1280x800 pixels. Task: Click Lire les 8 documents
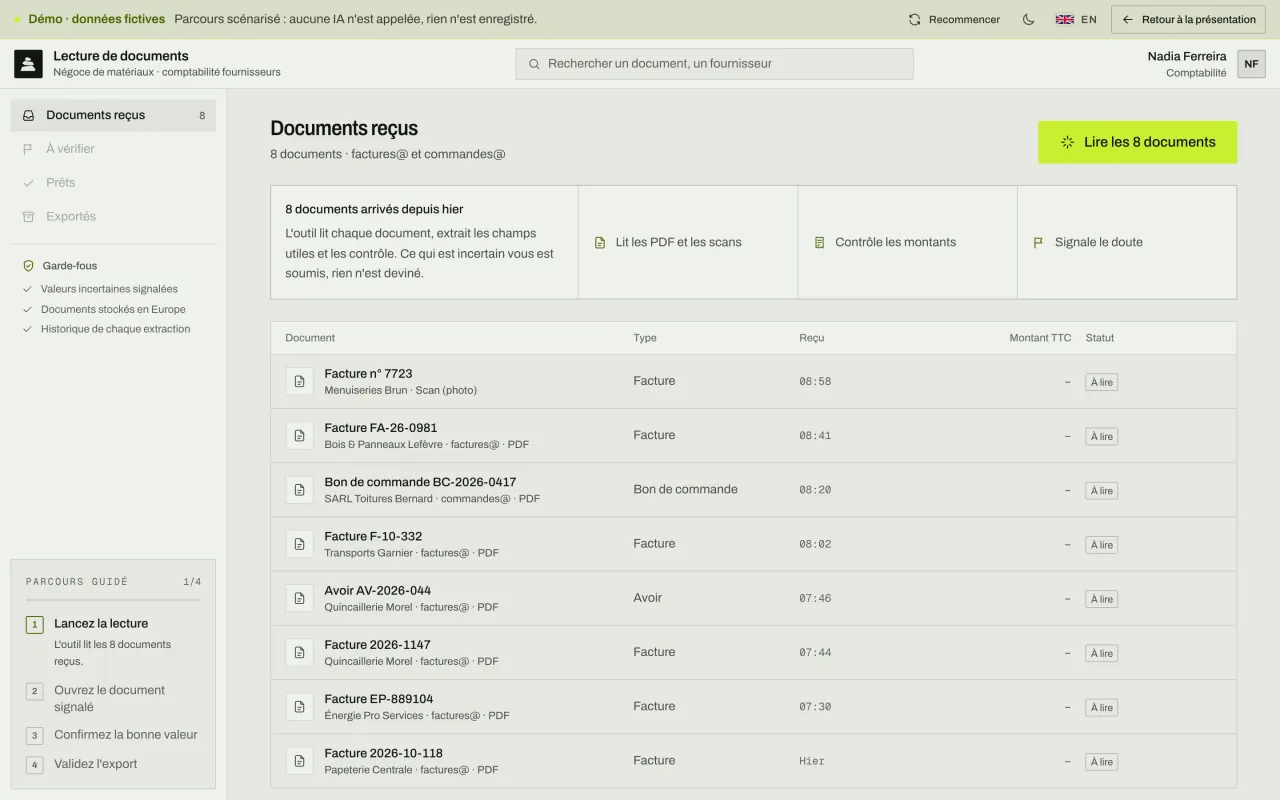[x=1137, y=142]
